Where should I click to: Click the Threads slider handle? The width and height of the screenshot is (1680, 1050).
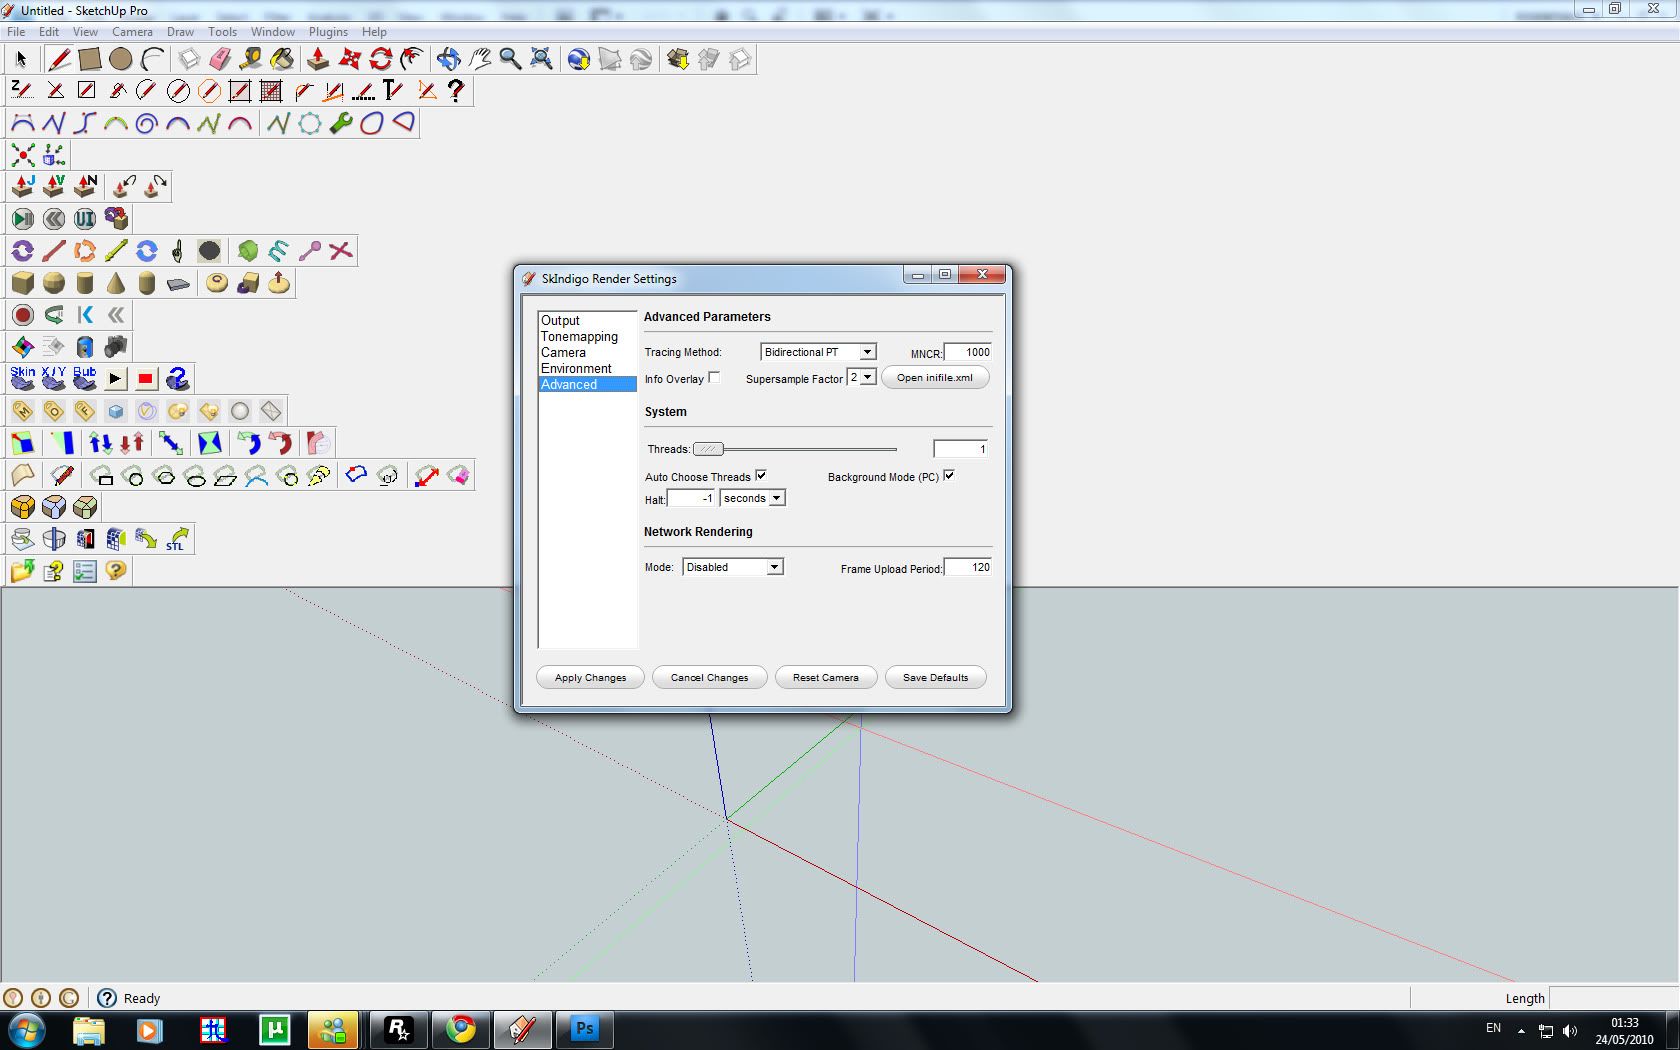pyautogui.click(x=708, y=449)
